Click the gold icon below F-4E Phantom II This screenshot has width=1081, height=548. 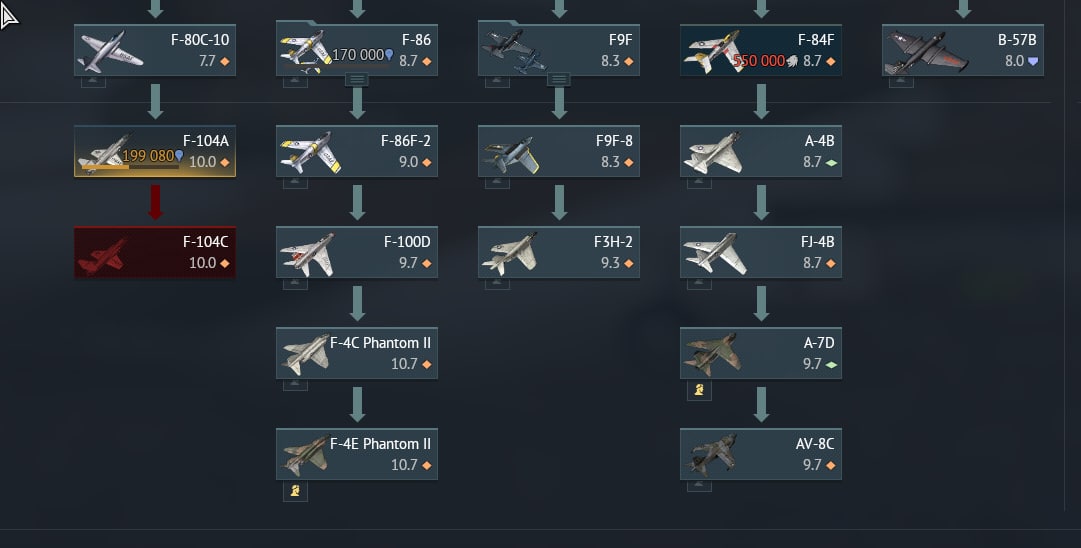coord(295,491)
